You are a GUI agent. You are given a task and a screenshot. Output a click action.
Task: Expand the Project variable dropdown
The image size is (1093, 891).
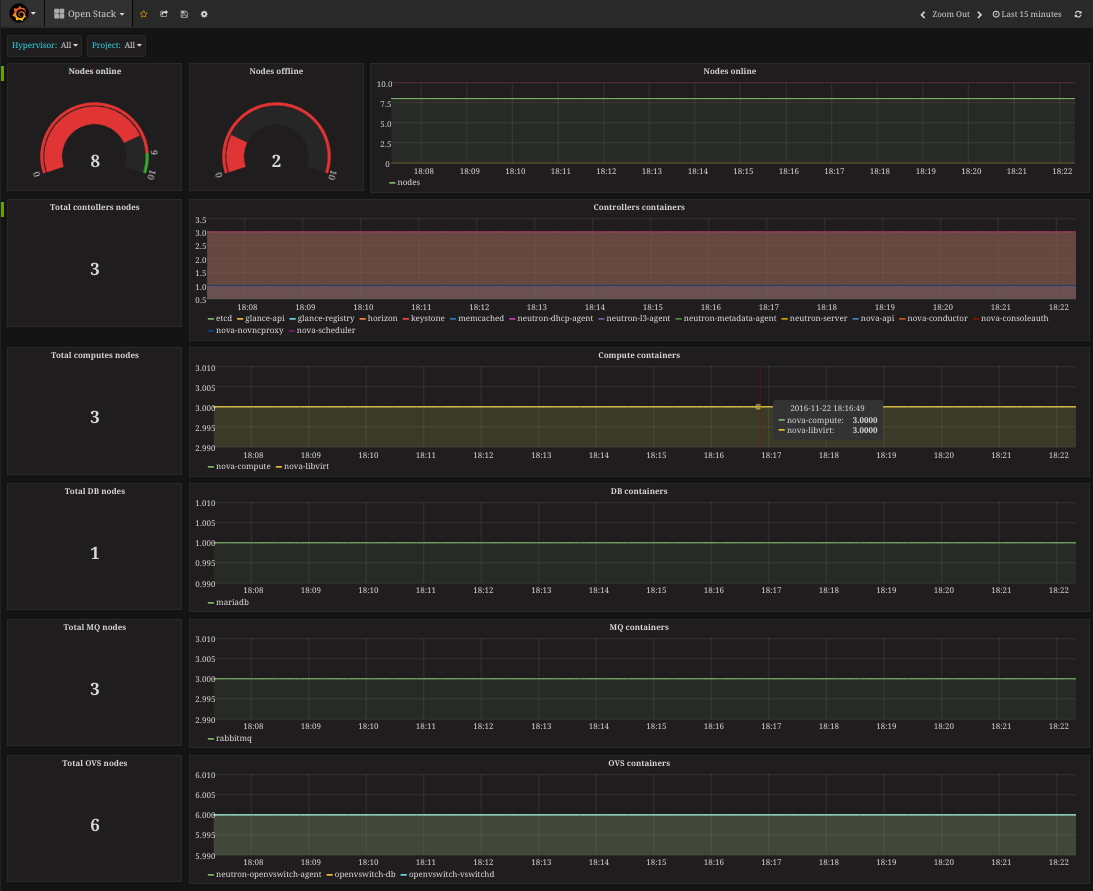pos(133,45)
